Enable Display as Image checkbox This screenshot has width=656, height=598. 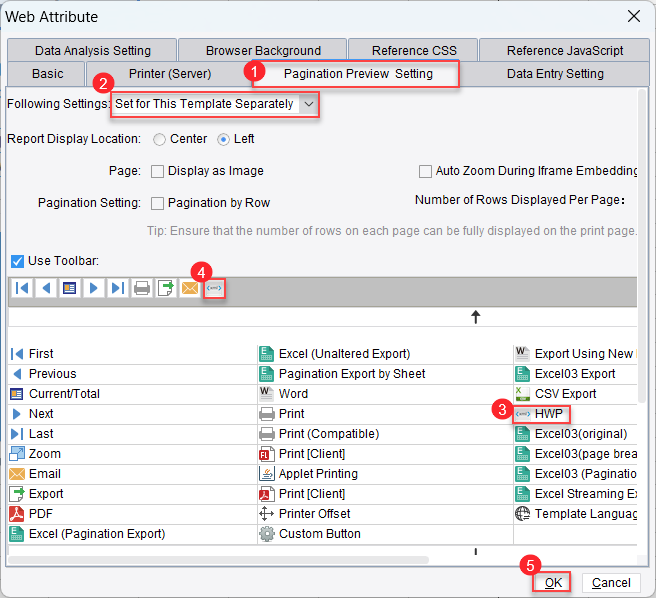coord(157,171)
